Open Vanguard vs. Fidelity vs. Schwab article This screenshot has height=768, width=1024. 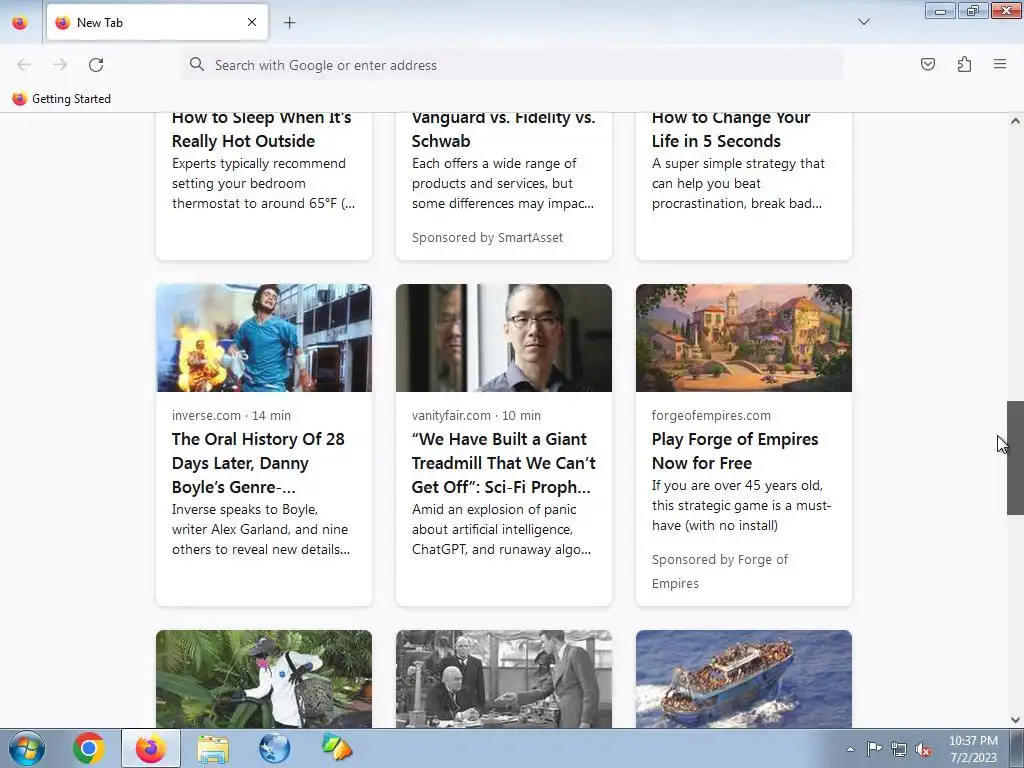point(504,129)
